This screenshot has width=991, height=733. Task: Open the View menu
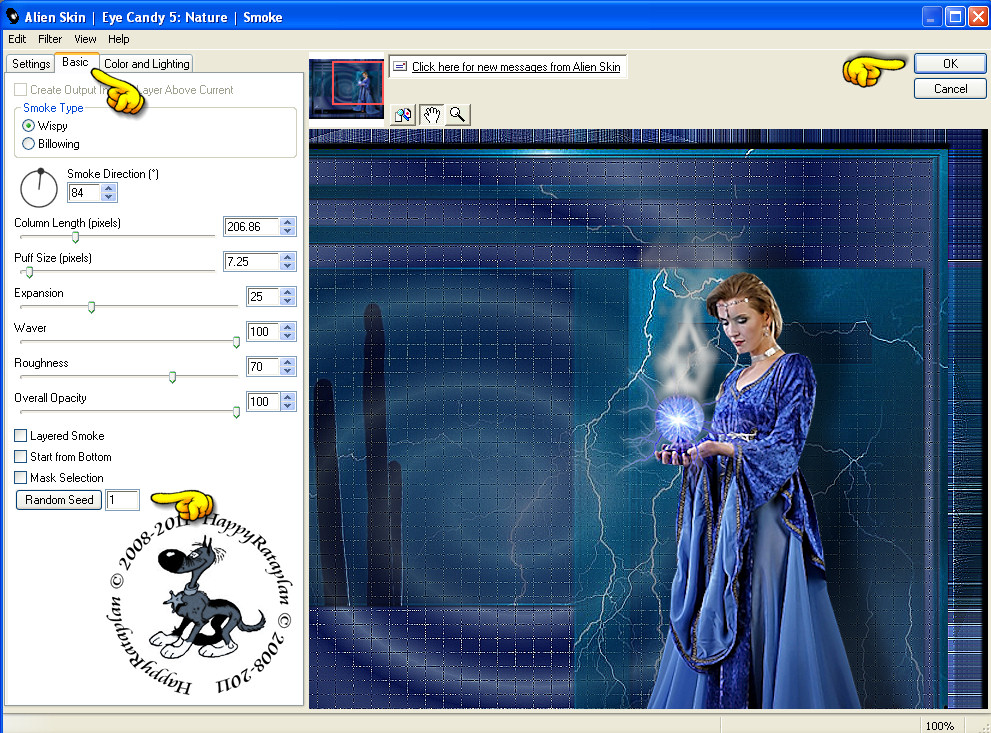click(85, 39)
